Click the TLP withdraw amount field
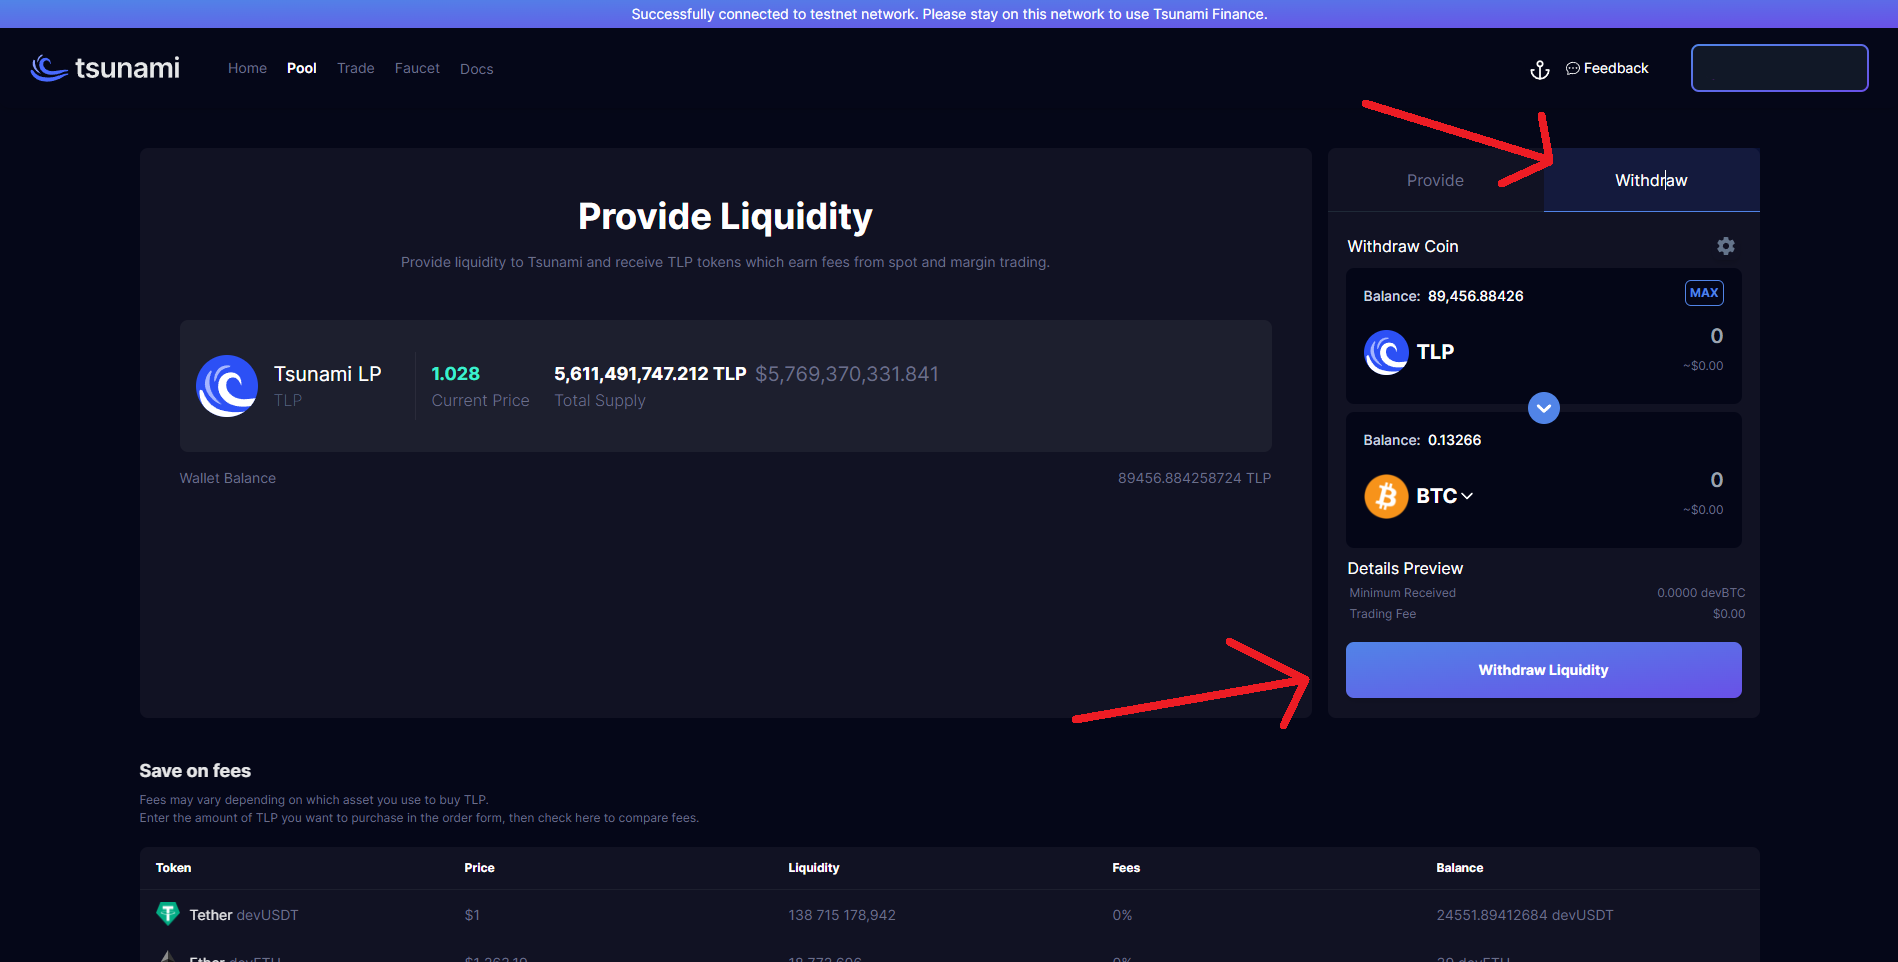Screen dimensions: 1898x962 point(1716,336)
